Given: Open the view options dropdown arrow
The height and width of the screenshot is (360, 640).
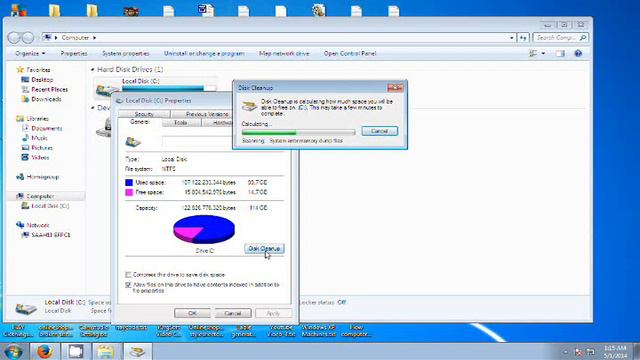Looking at the screenshot, I should pyautogui.click(x=543, y=53).
